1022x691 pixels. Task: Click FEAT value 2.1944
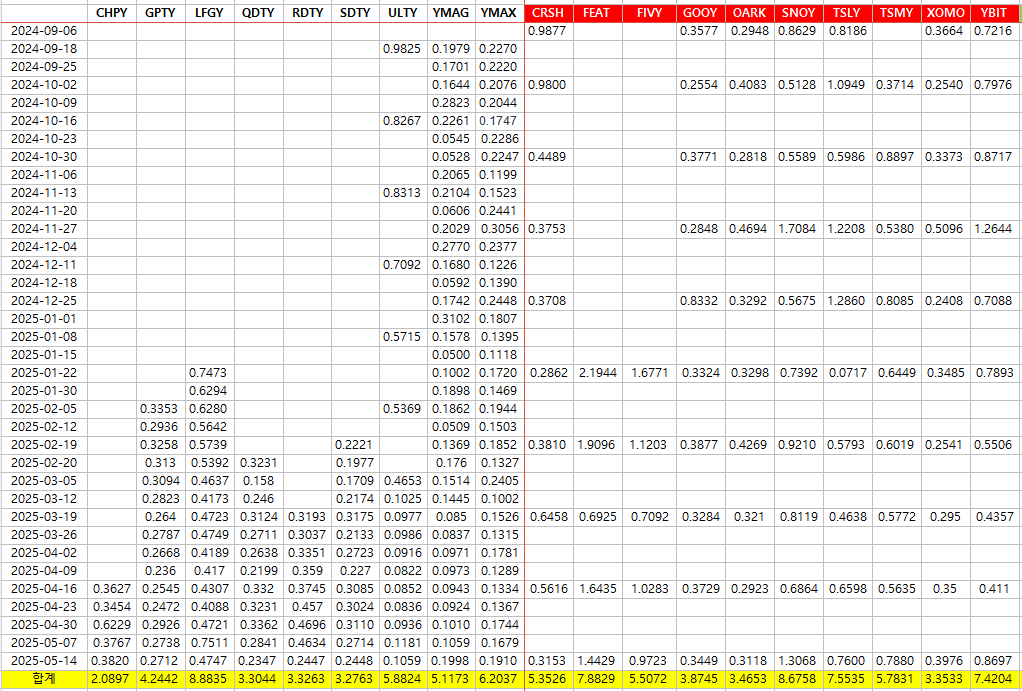coord(597,373)
